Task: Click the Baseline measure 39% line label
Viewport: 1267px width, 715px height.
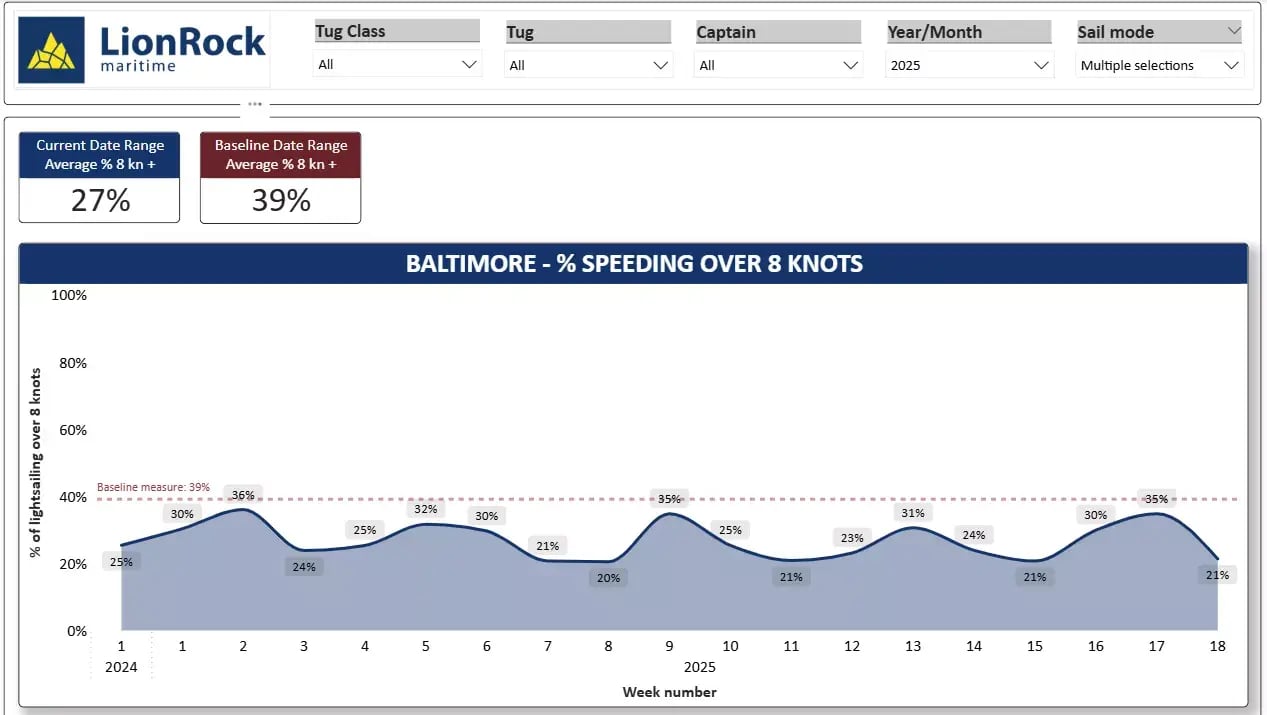Action: pos(153,487)
